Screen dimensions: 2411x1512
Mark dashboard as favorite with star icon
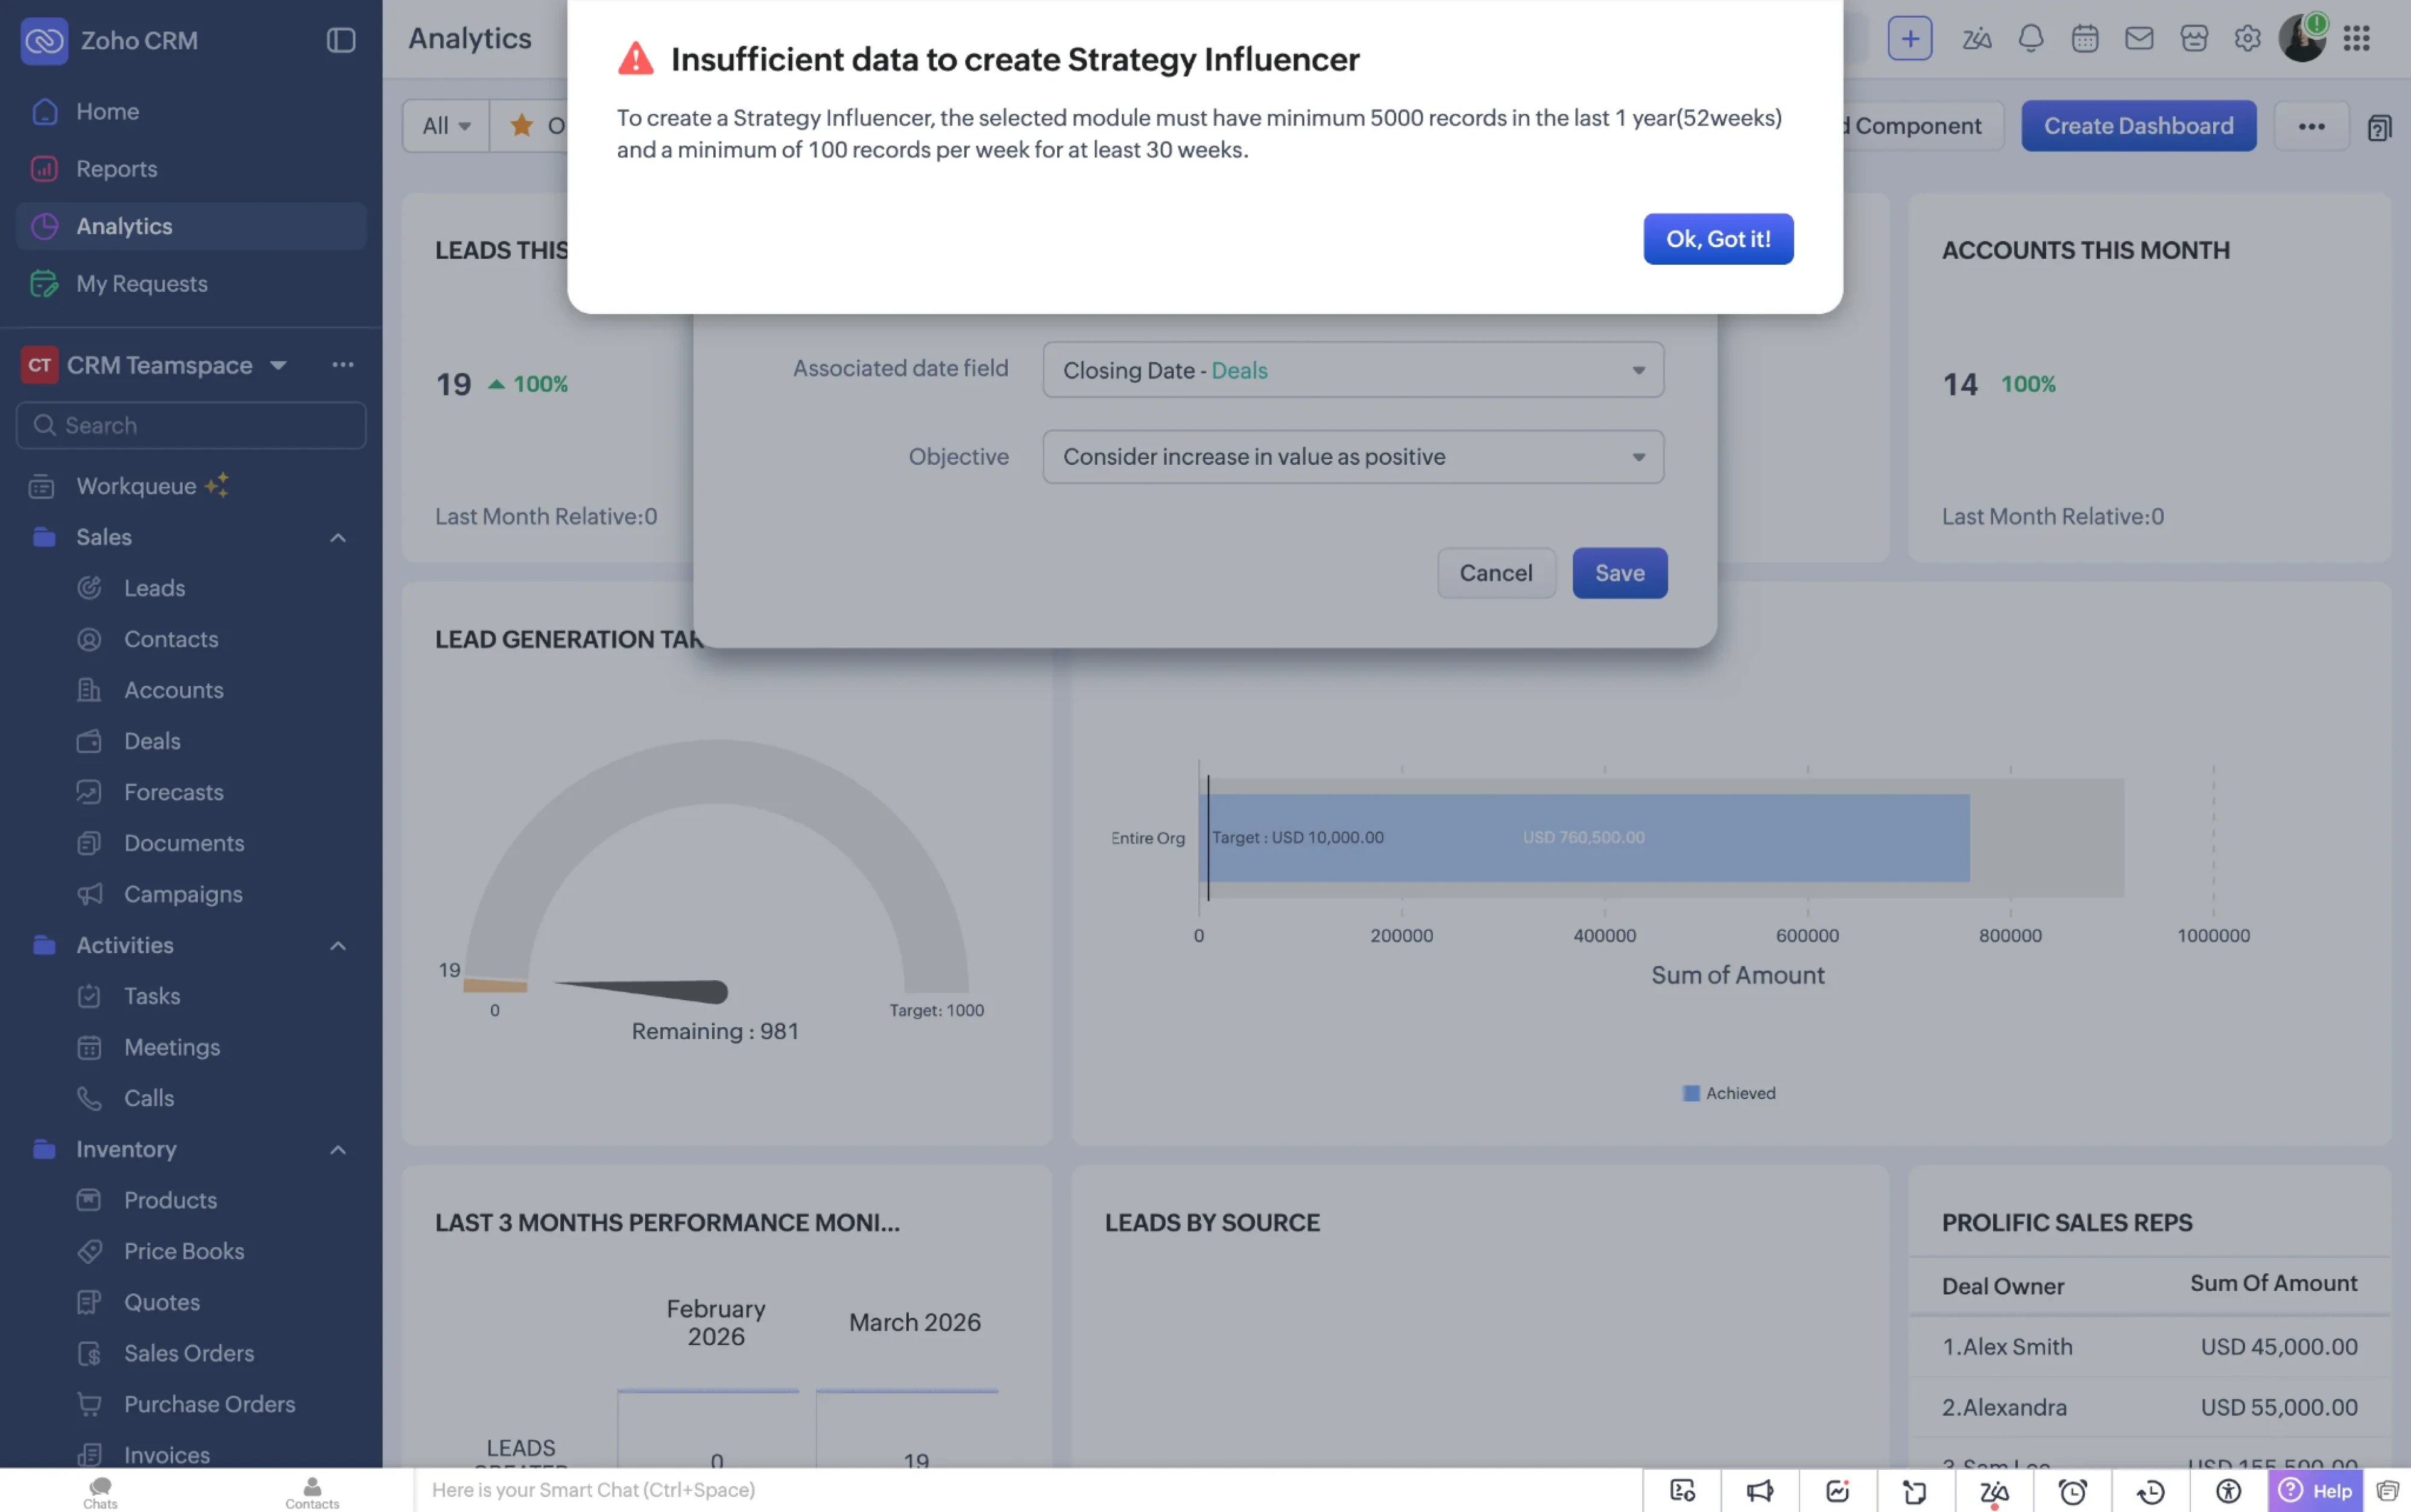[x=521, y=125]
